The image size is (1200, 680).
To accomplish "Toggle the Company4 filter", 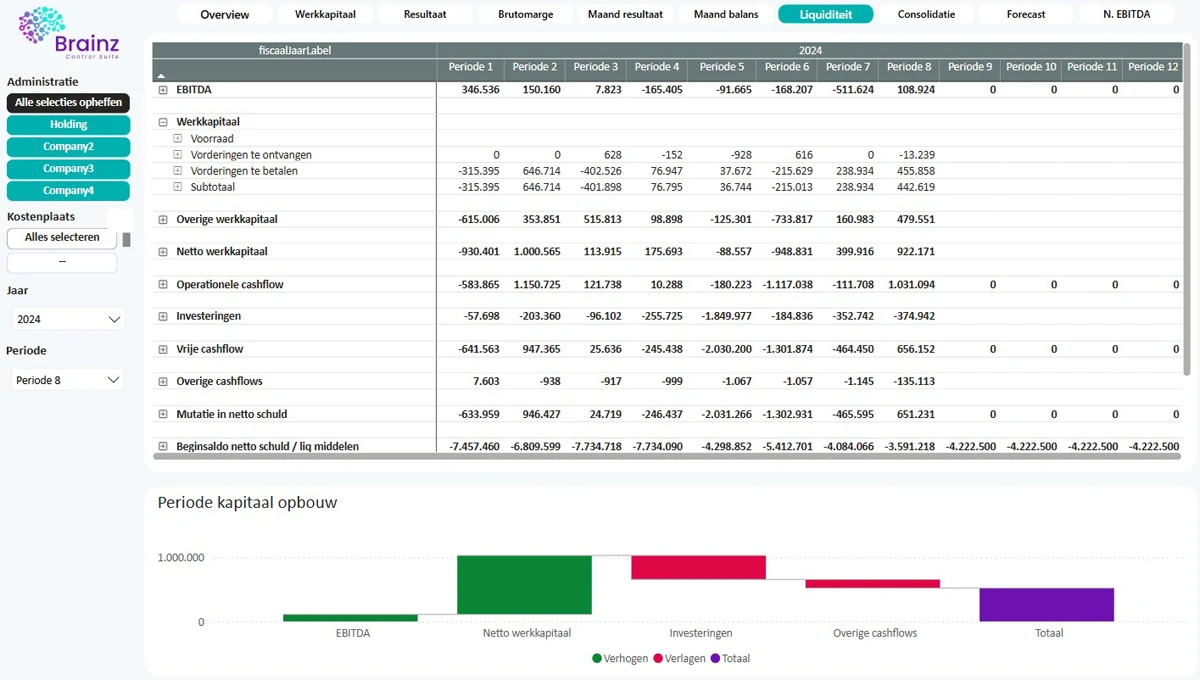I will [68, 191].
